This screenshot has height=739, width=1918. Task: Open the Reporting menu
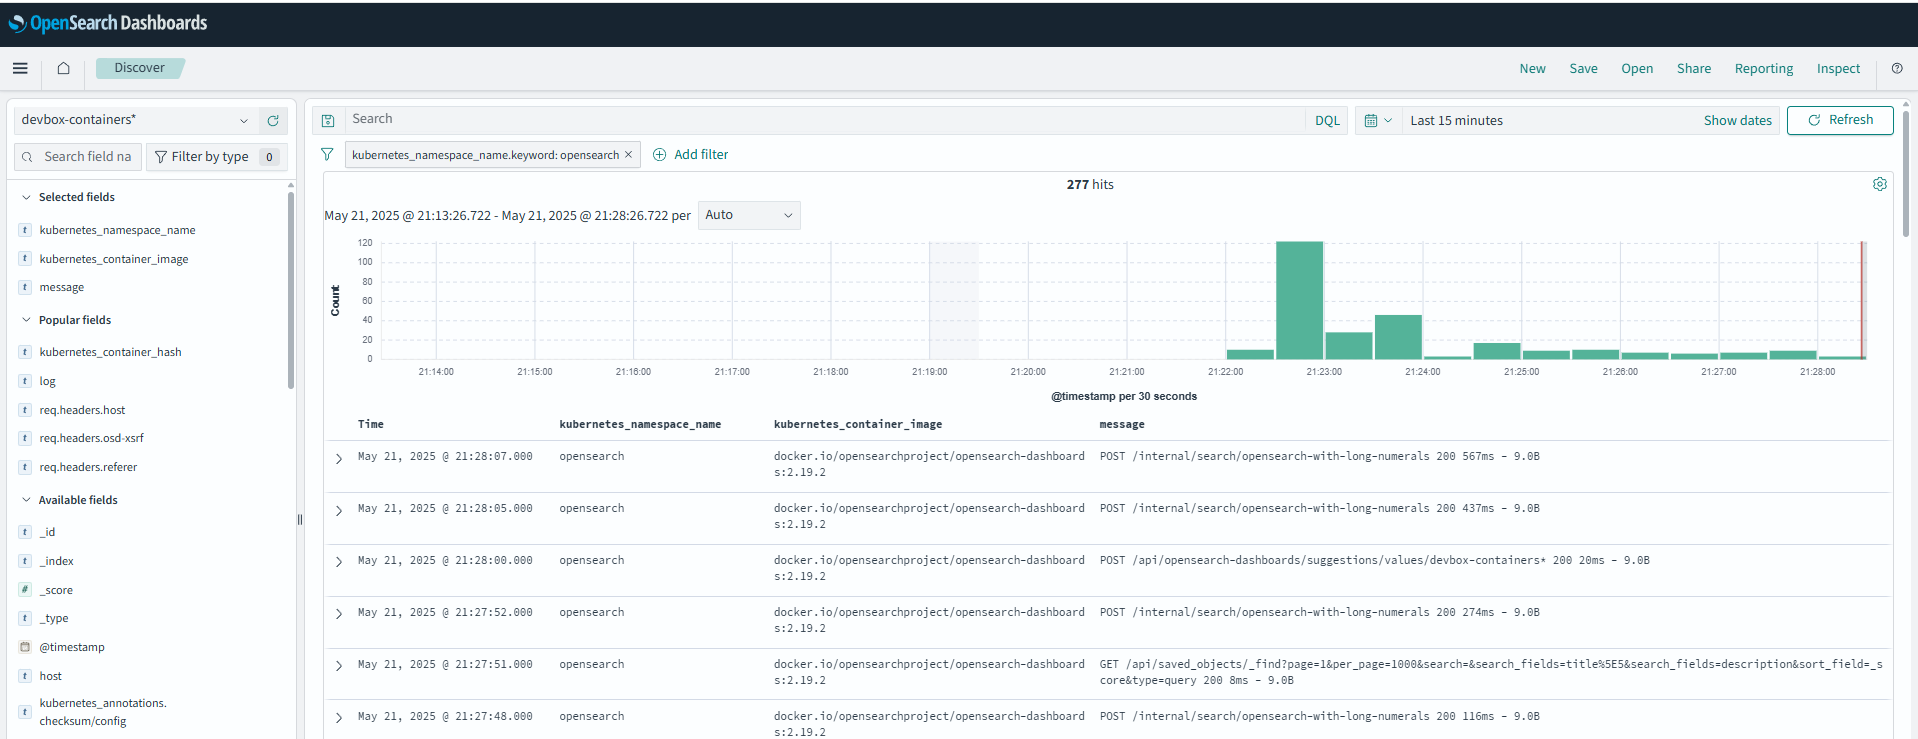(x=1764, y=69)
